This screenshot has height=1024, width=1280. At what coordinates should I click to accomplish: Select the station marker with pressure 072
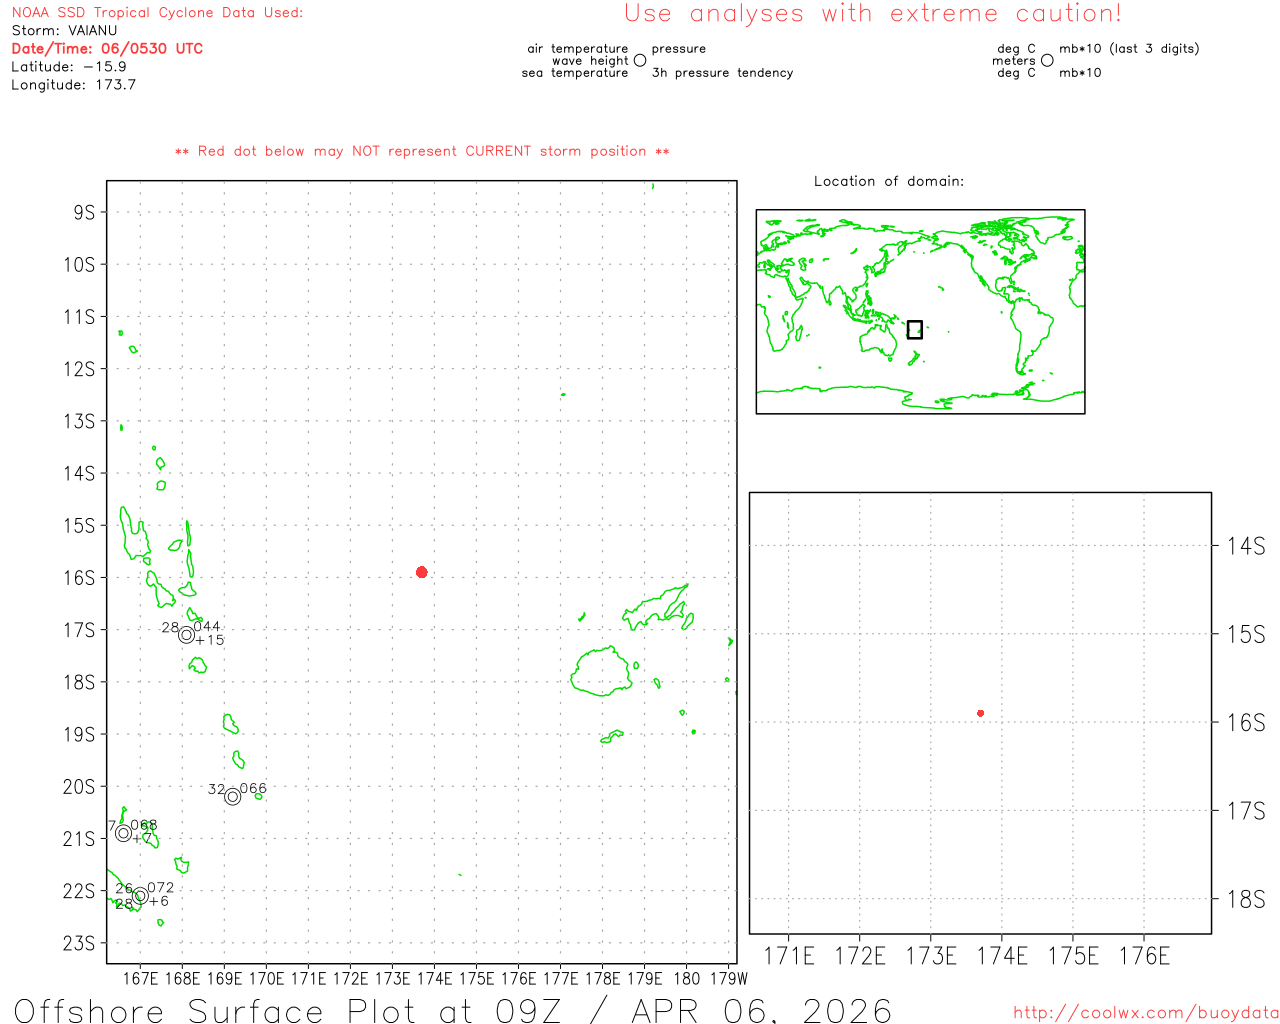pos(140,897)
